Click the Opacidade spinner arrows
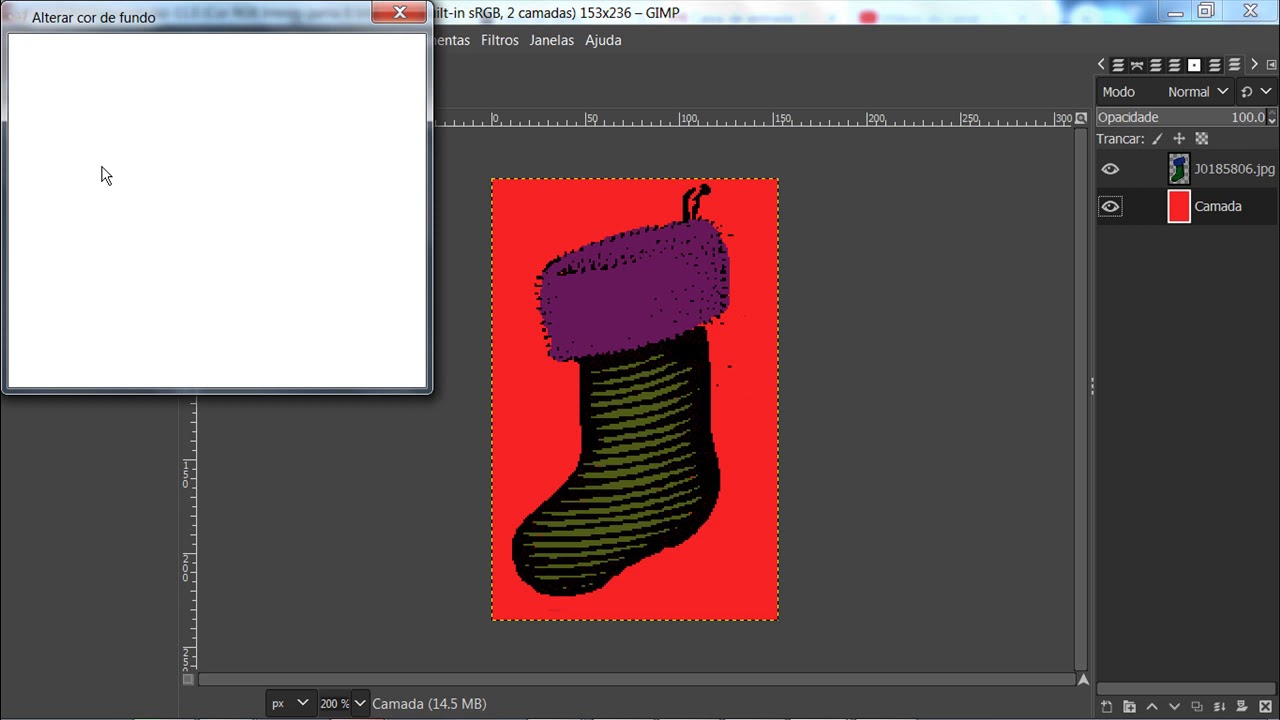The image size is (1280, 720). pos(1270,117)
